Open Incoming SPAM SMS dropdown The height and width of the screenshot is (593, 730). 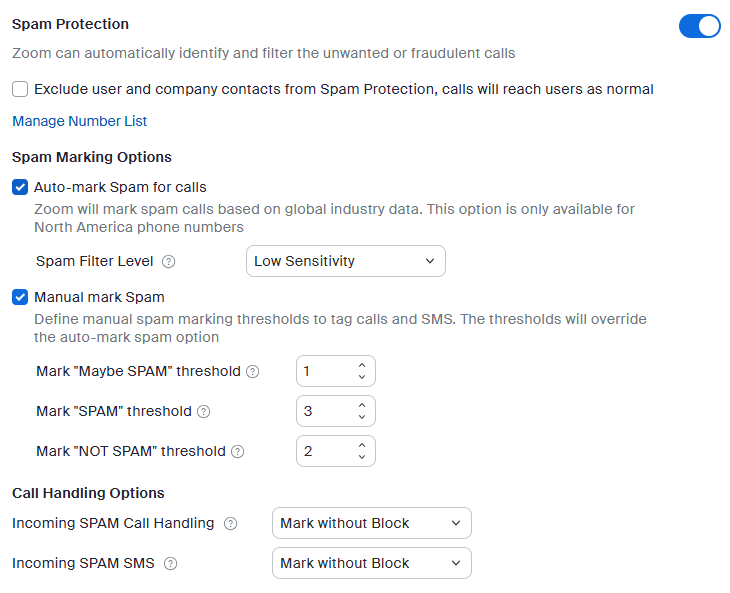coord(371,563)
